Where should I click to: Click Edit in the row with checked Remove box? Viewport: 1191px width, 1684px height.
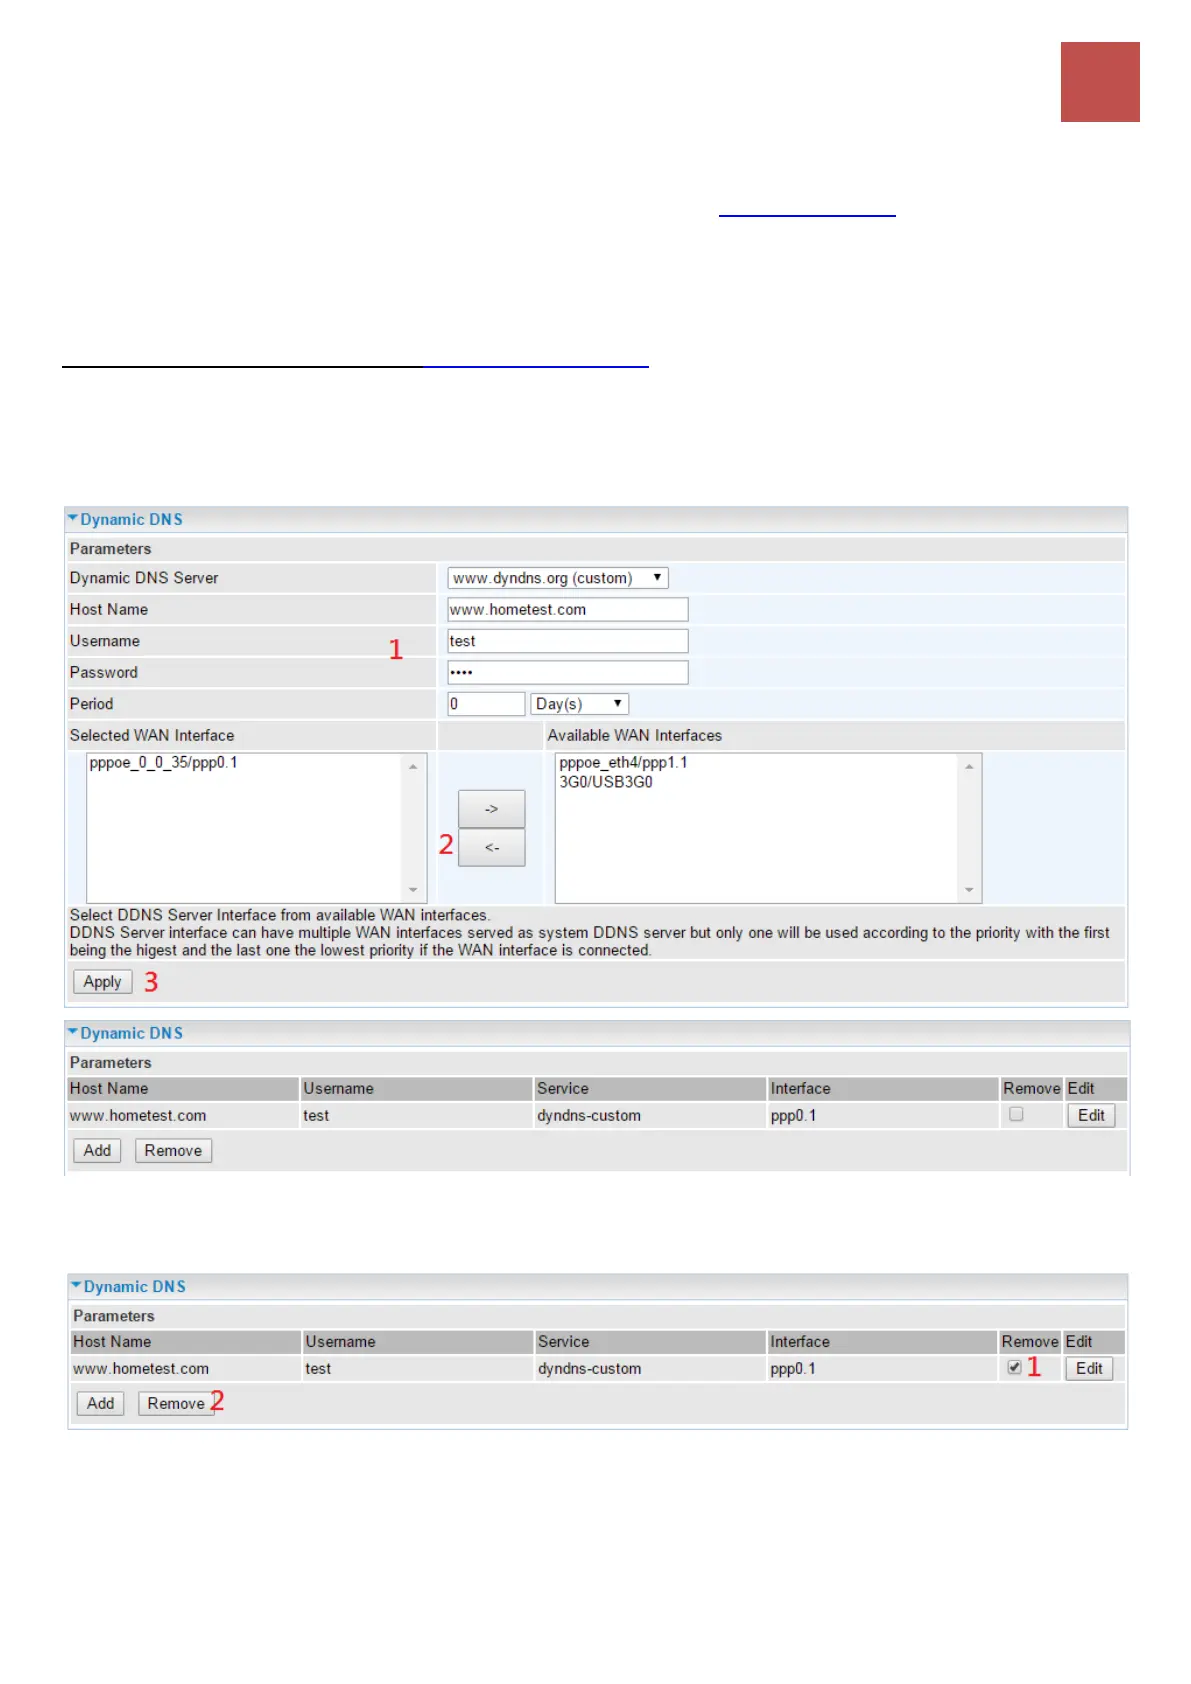1089,1368
